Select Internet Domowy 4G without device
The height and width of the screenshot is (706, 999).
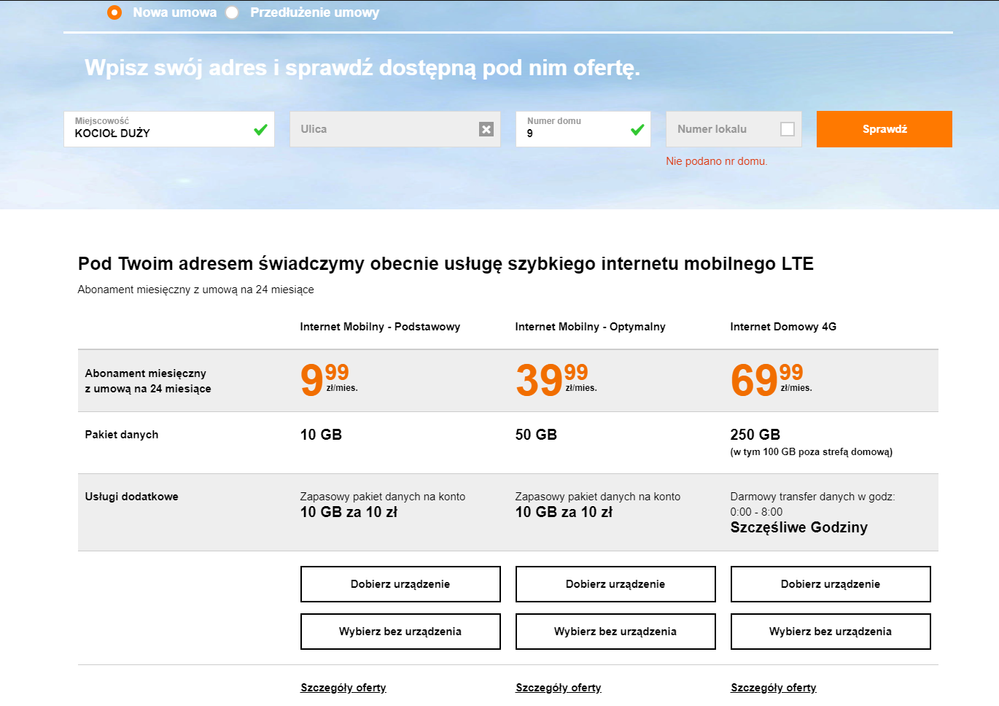point(830,631)
